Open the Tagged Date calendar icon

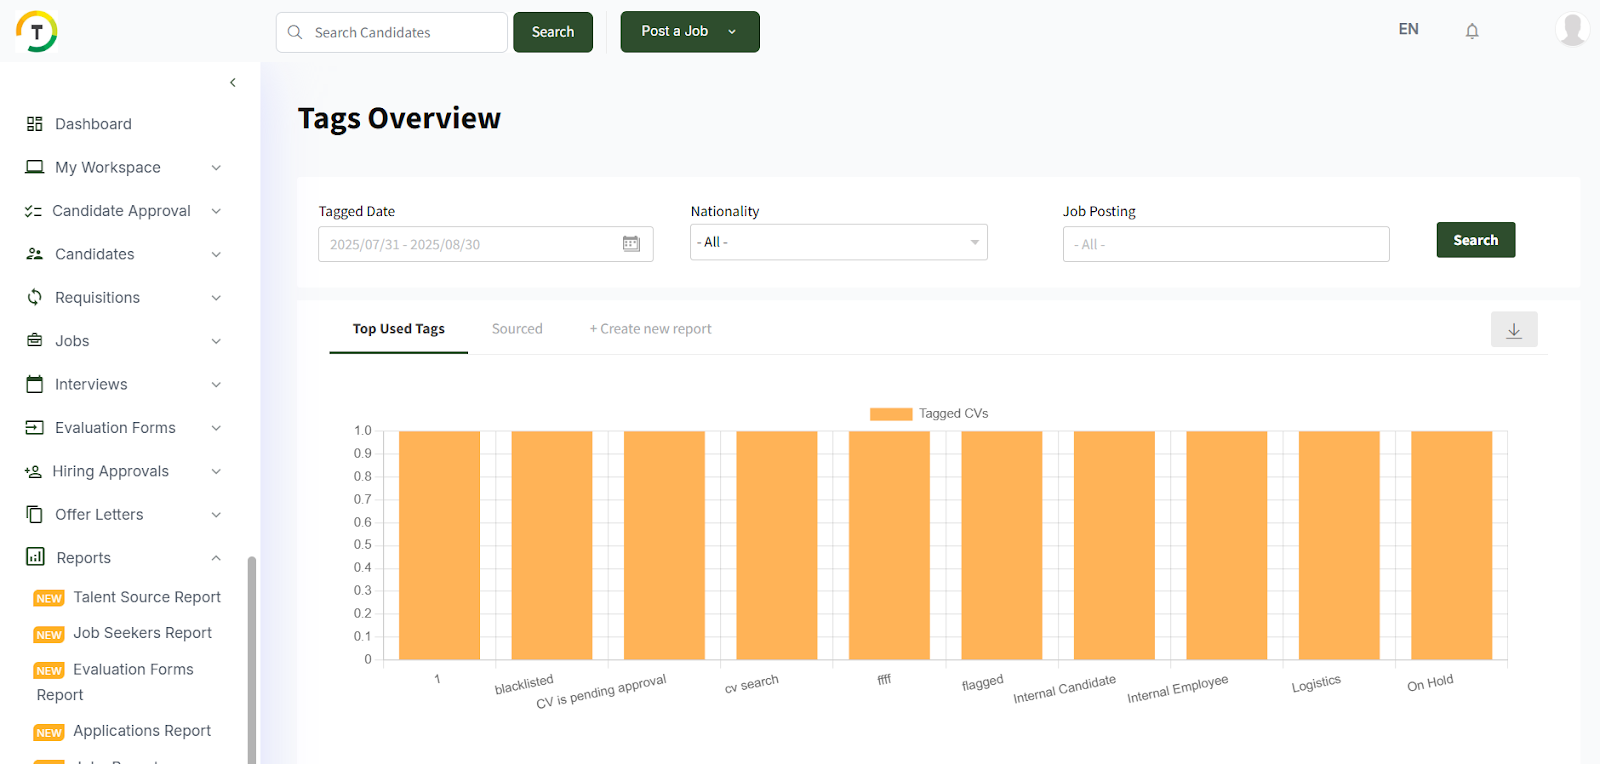click(631, 244)
